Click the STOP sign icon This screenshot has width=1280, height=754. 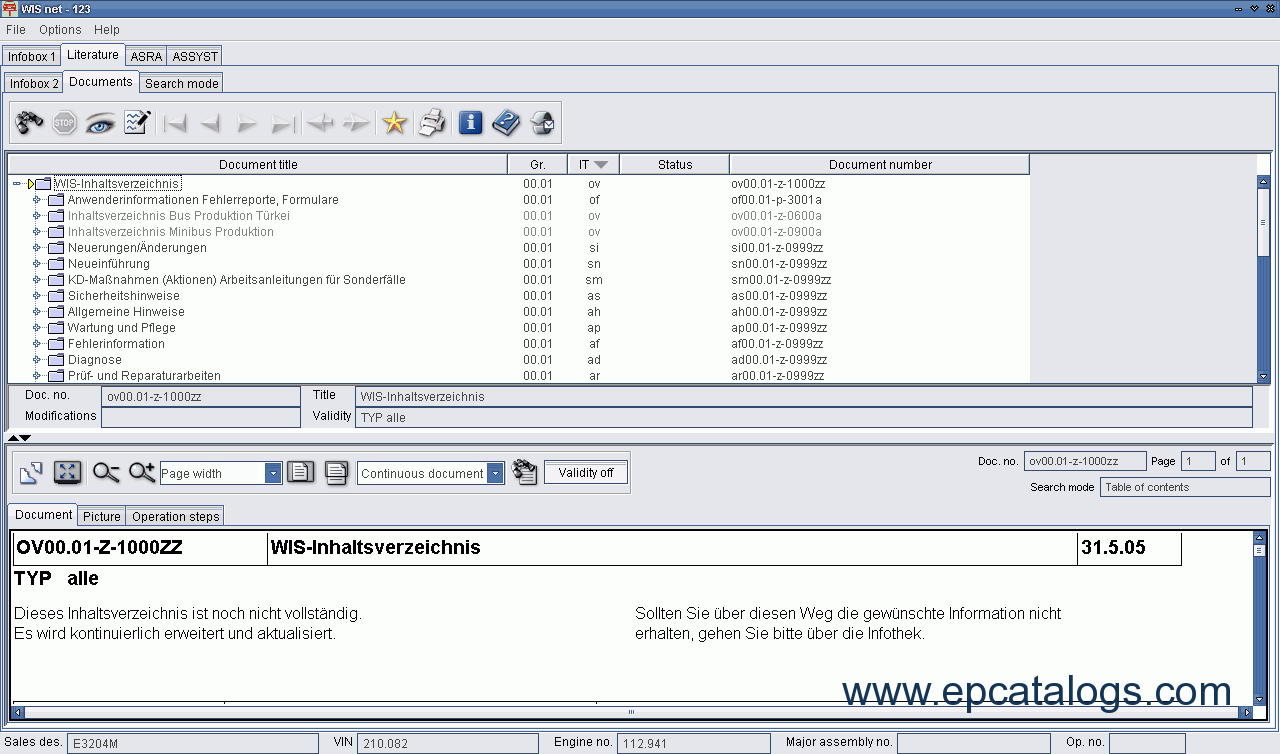click(x=65, y=123)
